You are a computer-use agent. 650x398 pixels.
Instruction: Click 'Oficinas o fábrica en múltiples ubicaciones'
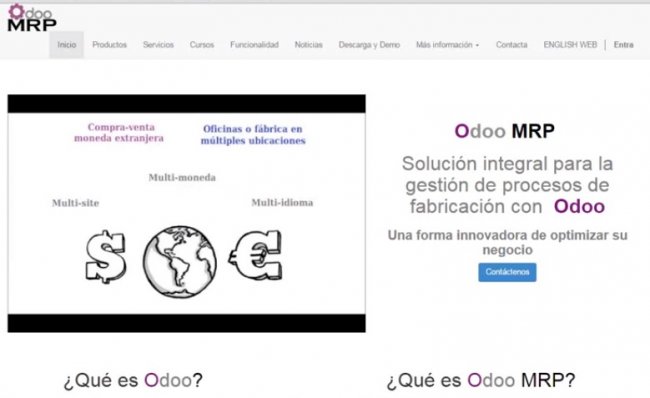253,135
